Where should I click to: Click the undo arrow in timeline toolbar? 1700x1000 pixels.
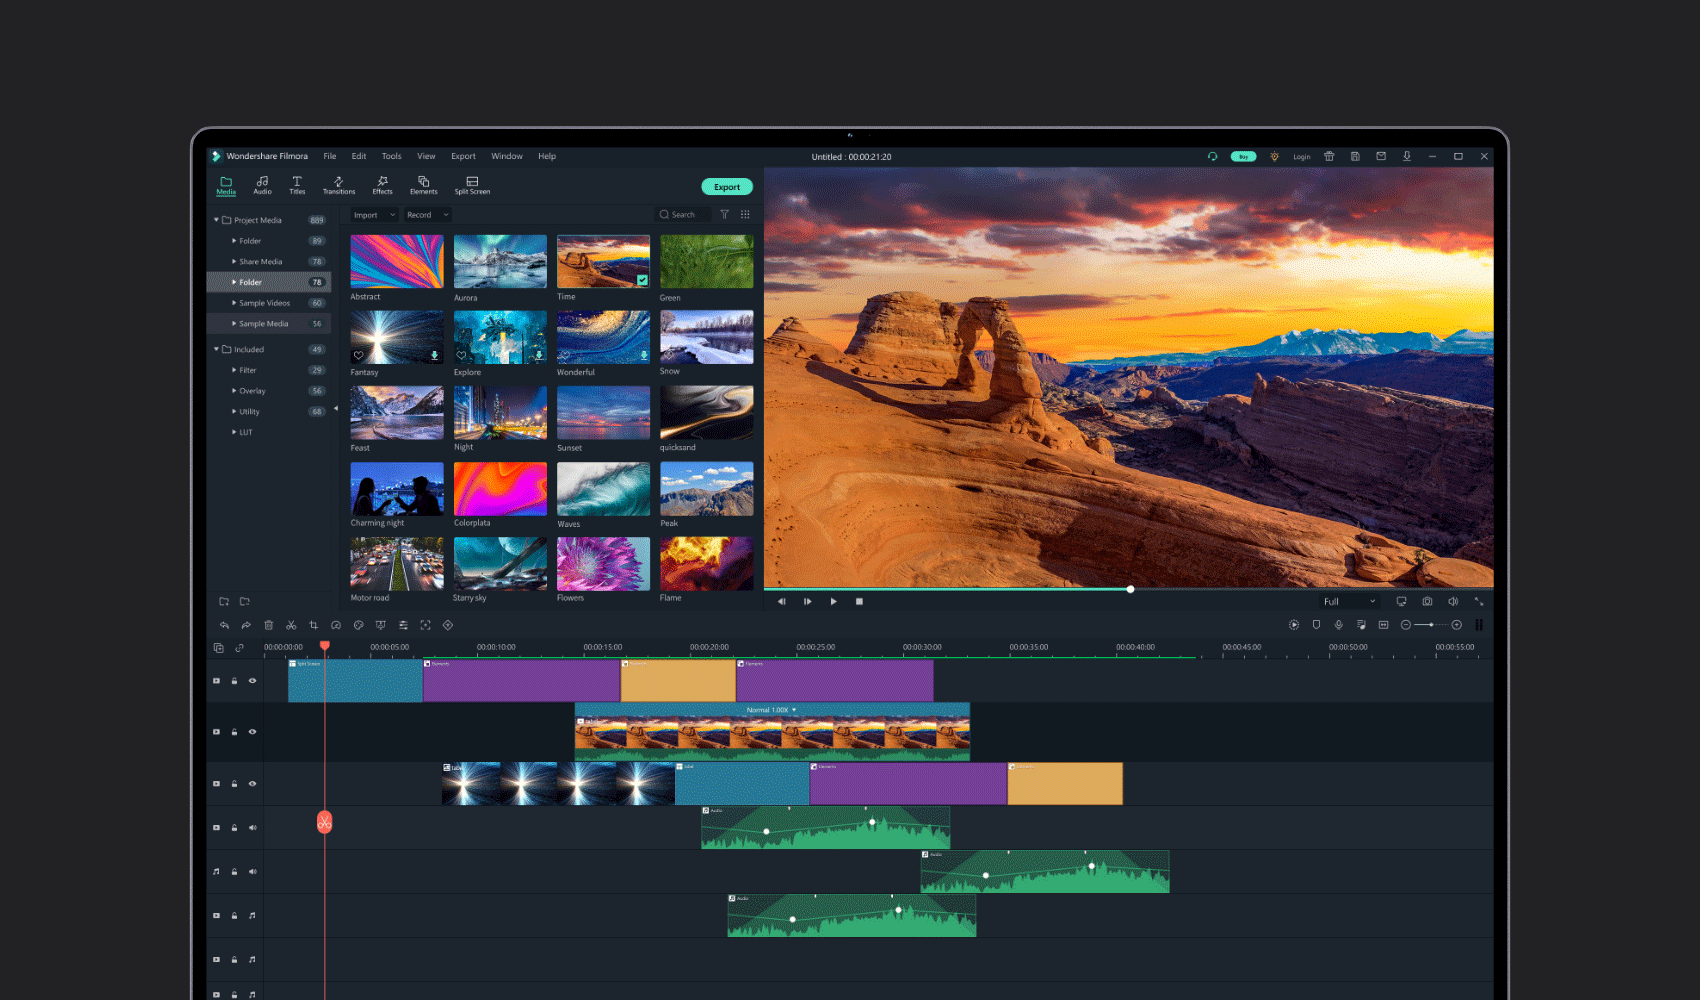(224, 625)
